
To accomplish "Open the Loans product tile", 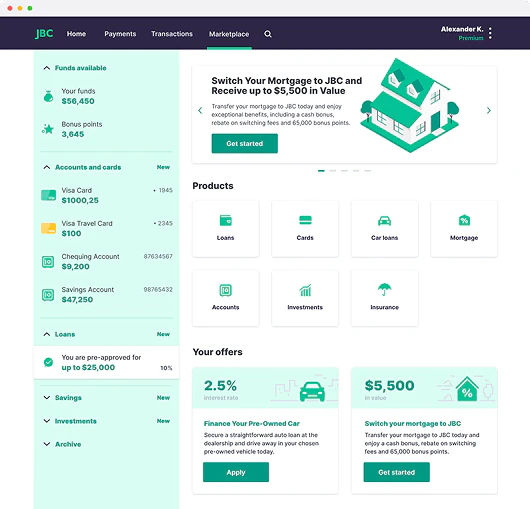I will (225, 229).
